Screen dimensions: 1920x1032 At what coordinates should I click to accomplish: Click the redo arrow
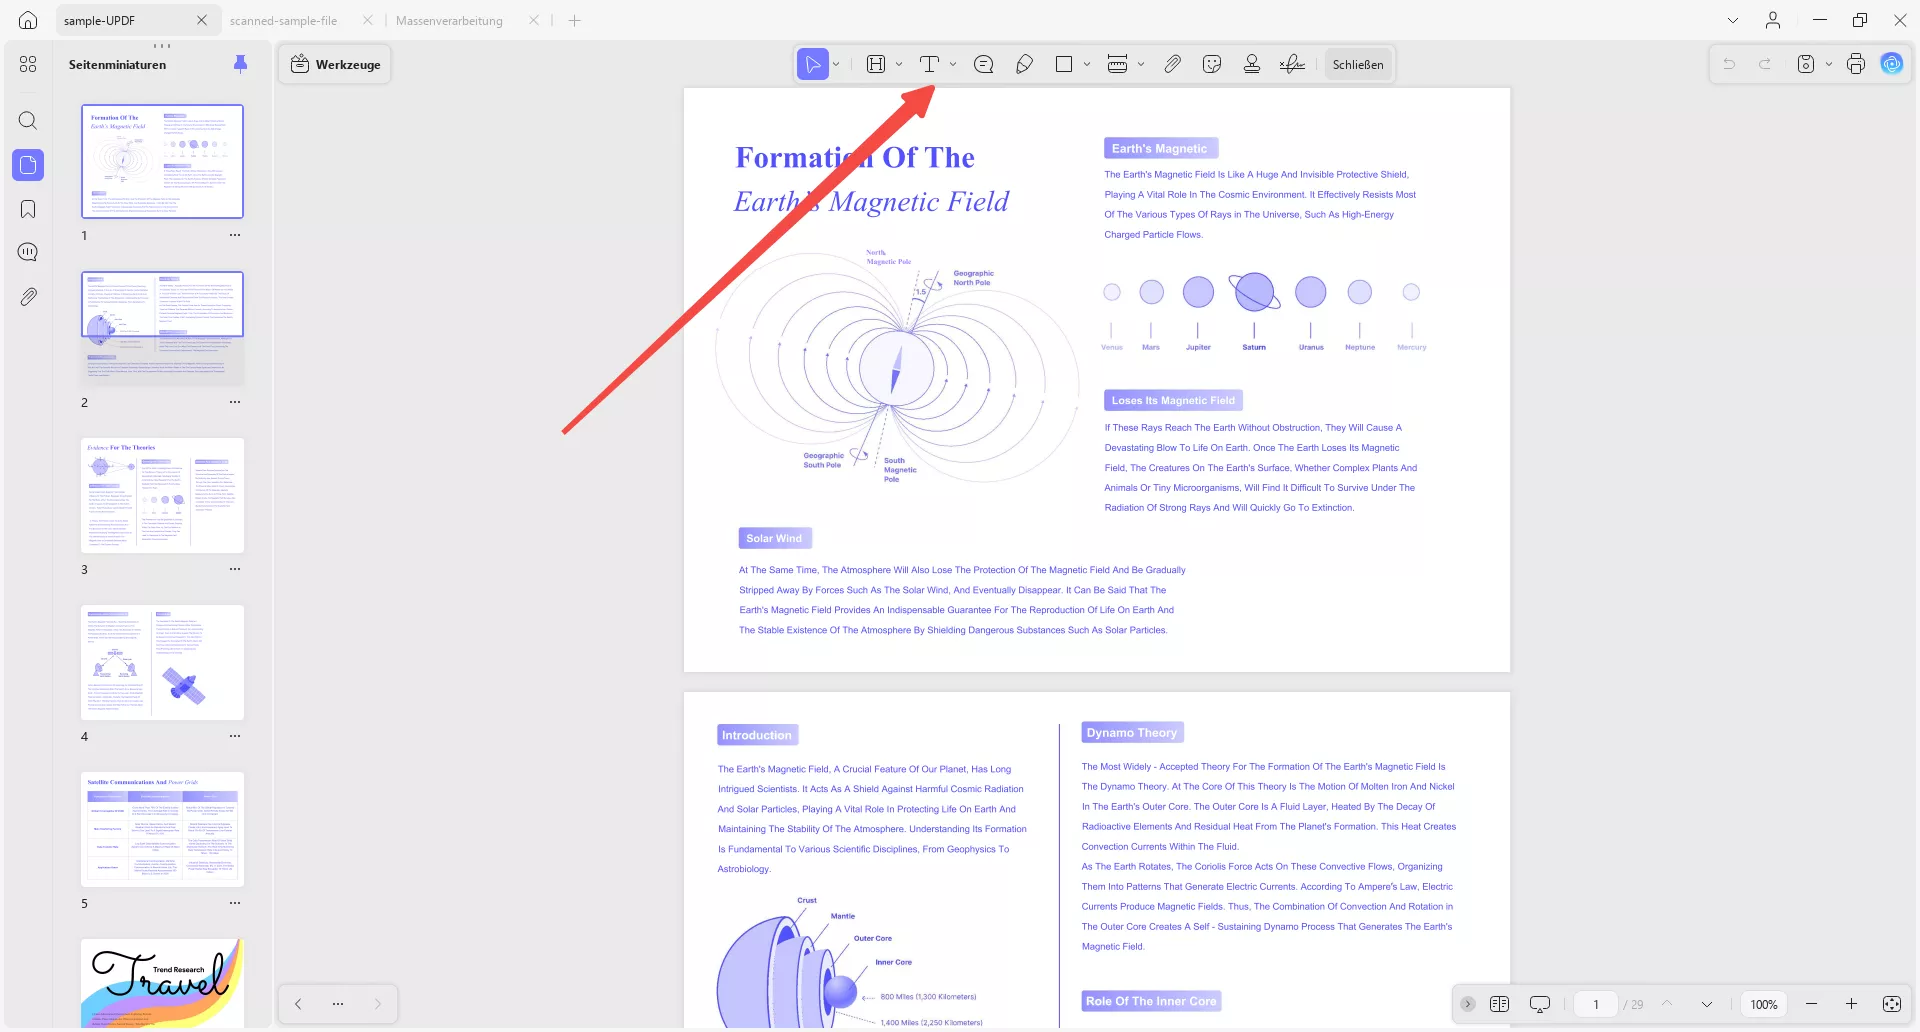[x=1765, y=64]
